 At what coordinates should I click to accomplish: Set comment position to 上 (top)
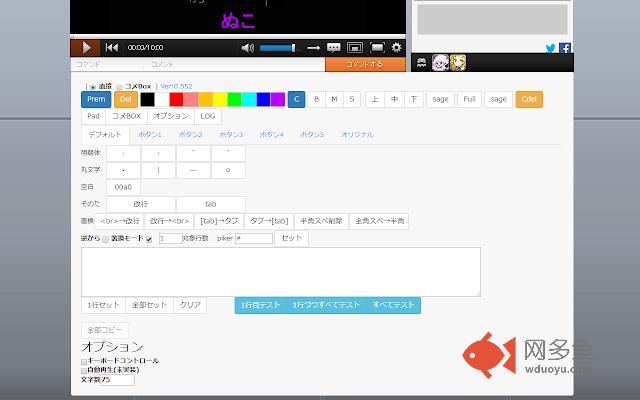[375, 99]
